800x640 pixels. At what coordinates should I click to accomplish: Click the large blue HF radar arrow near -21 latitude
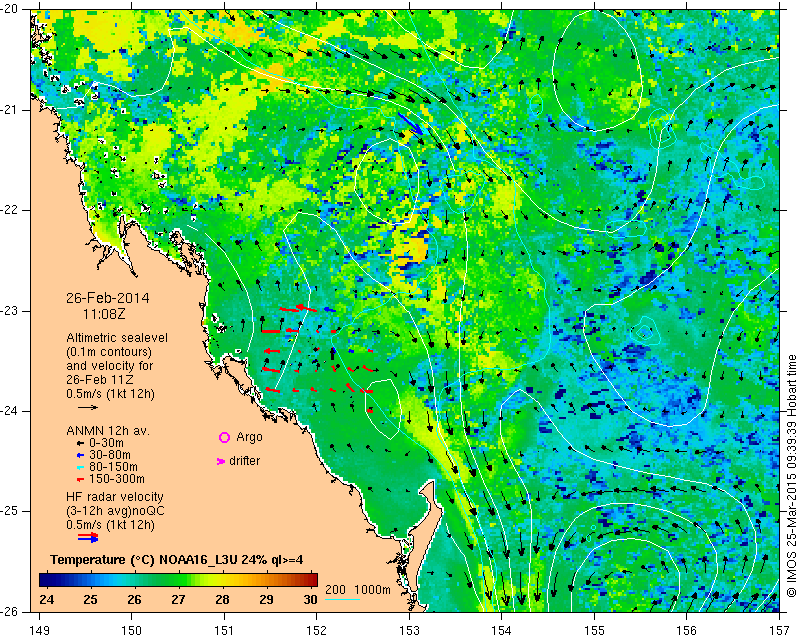pyautogui.click(x=410, y=124)
